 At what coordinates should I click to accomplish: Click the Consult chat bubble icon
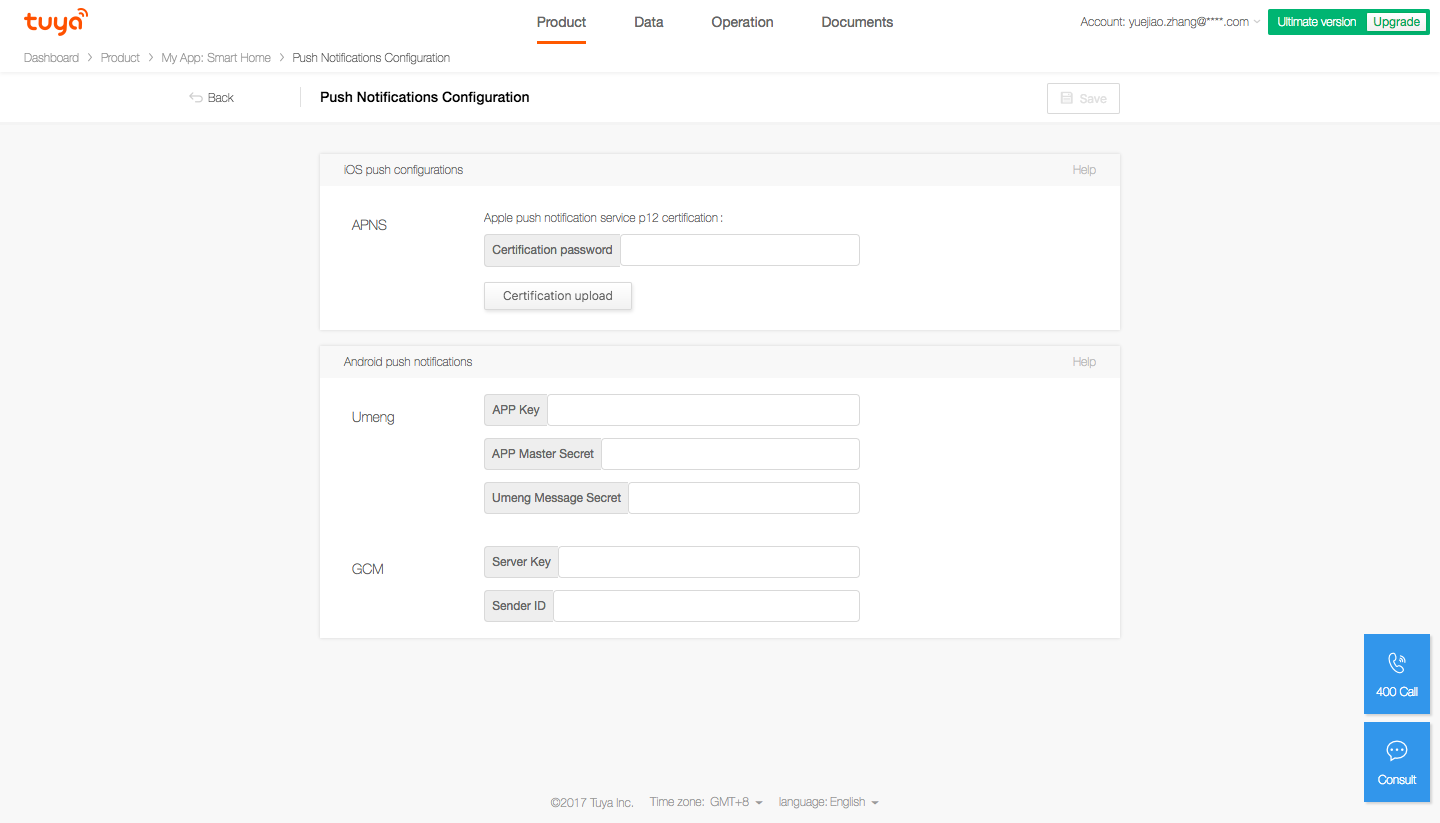(x=1397, y=751)
